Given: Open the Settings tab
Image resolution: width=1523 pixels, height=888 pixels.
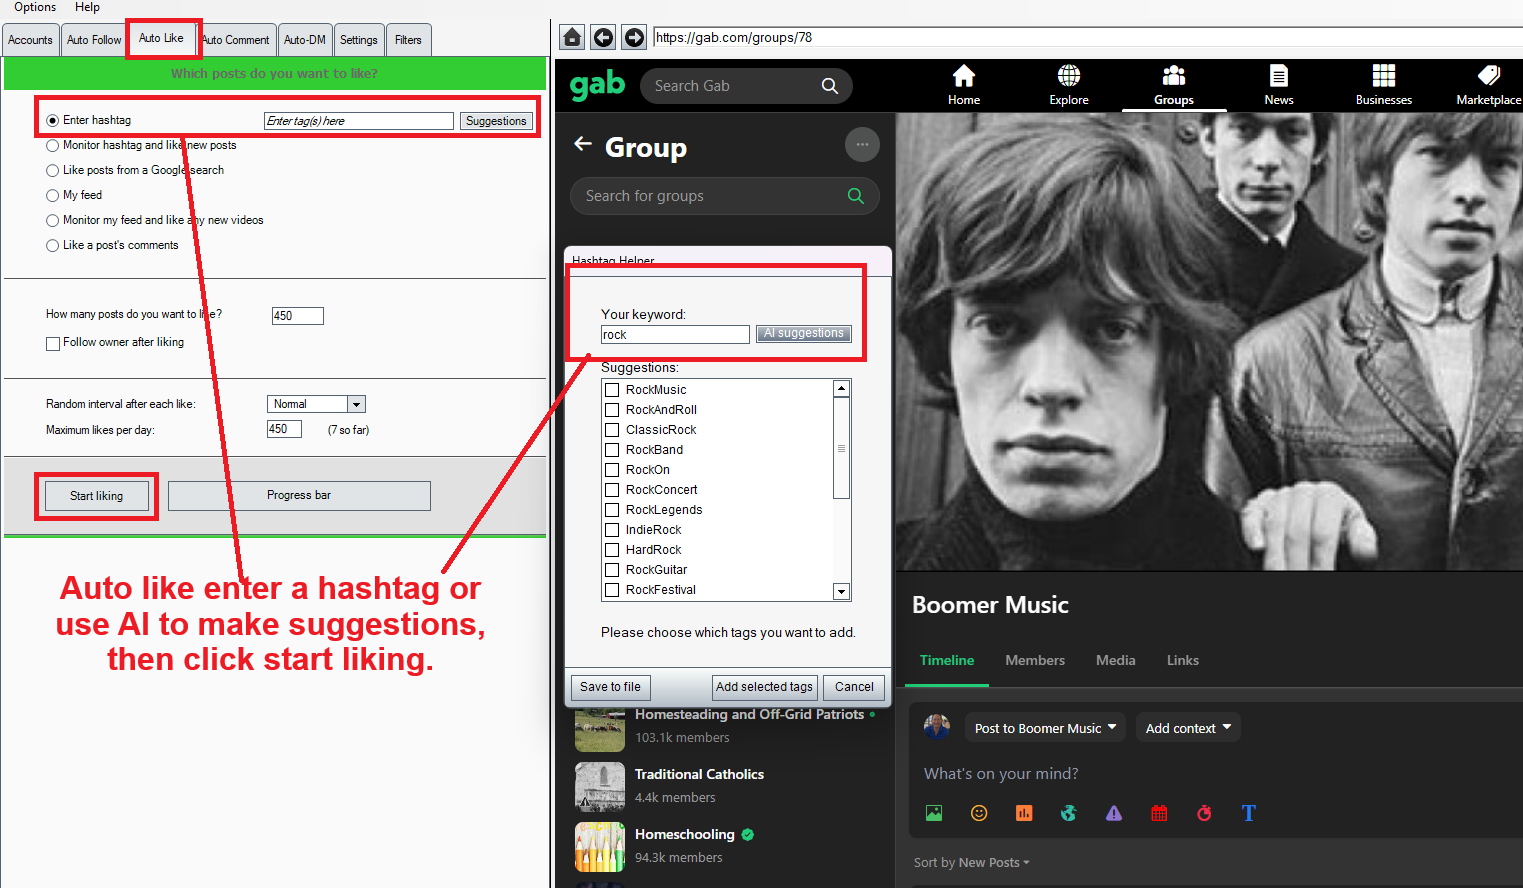Looking at the screenshot, I should pyautogui.click(x=358, y=40).
